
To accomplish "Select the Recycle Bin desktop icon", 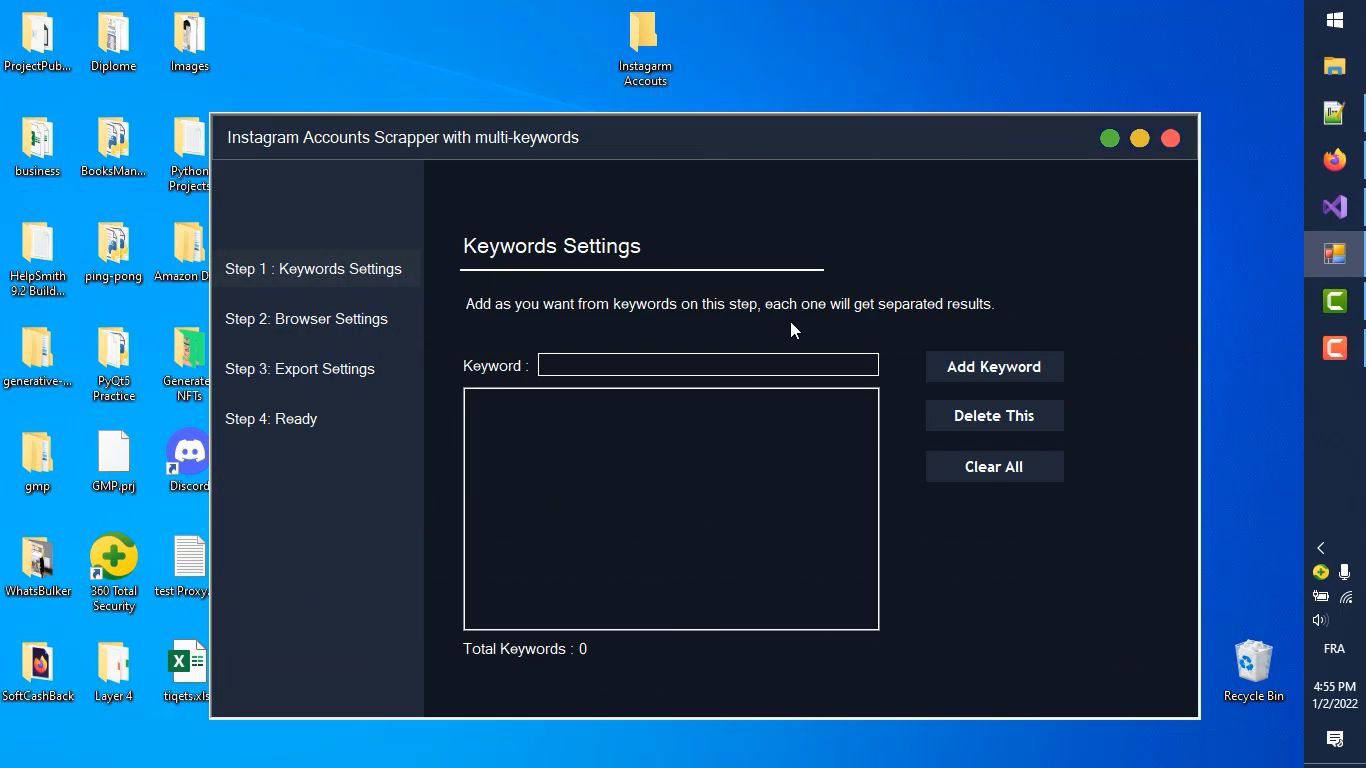I will click(1253, 671).
